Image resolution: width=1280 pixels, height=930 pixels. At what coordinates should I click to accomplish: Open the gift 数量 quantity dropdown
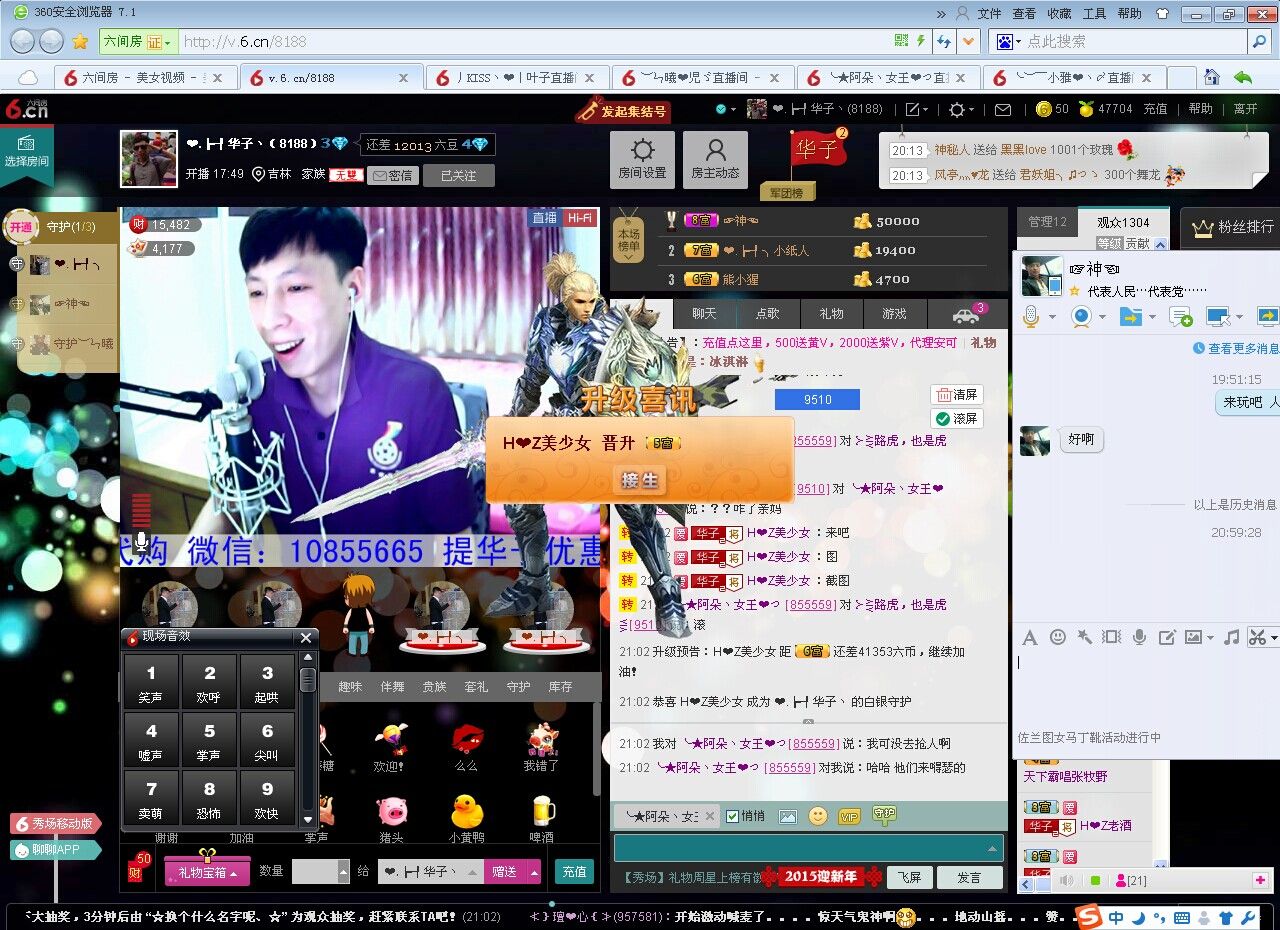point(344,872)
